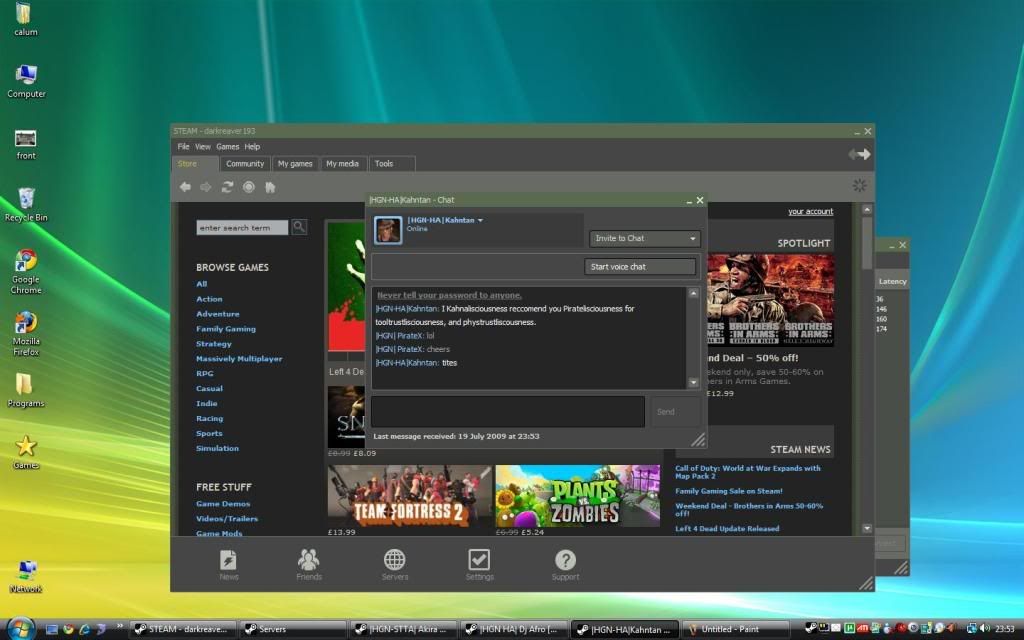This screenshot has width=1024, height=640.
Task: Reload the Steam store page
Action: (227, 187)
